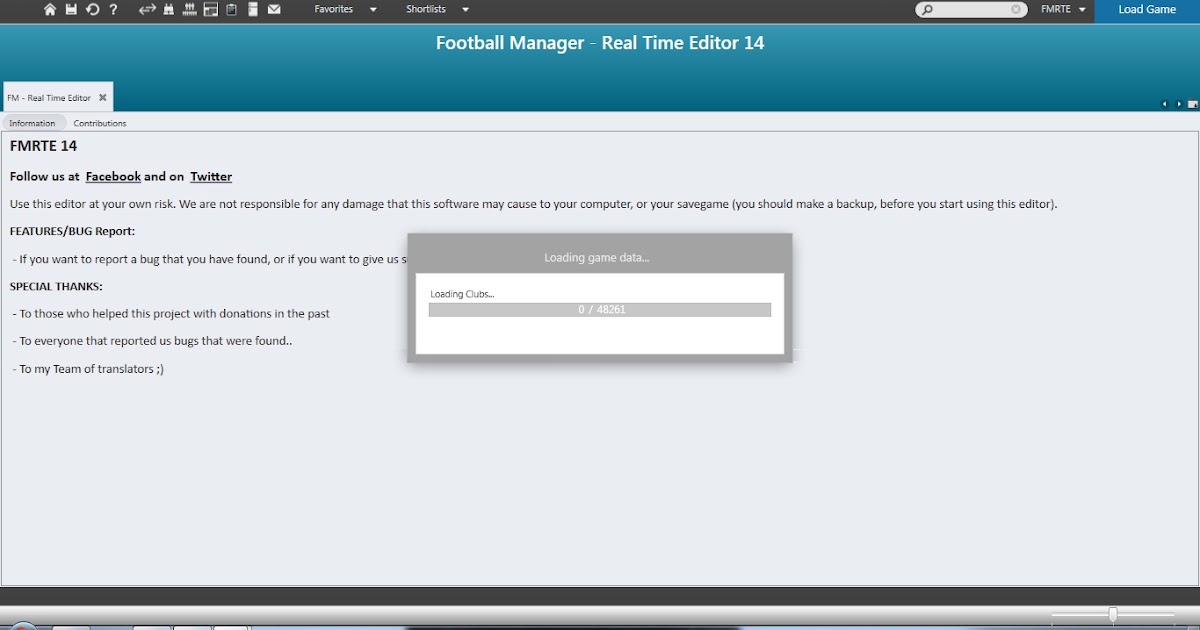Click the Reload circular arrow icon
1200x630 pixels.
[92, 9]
